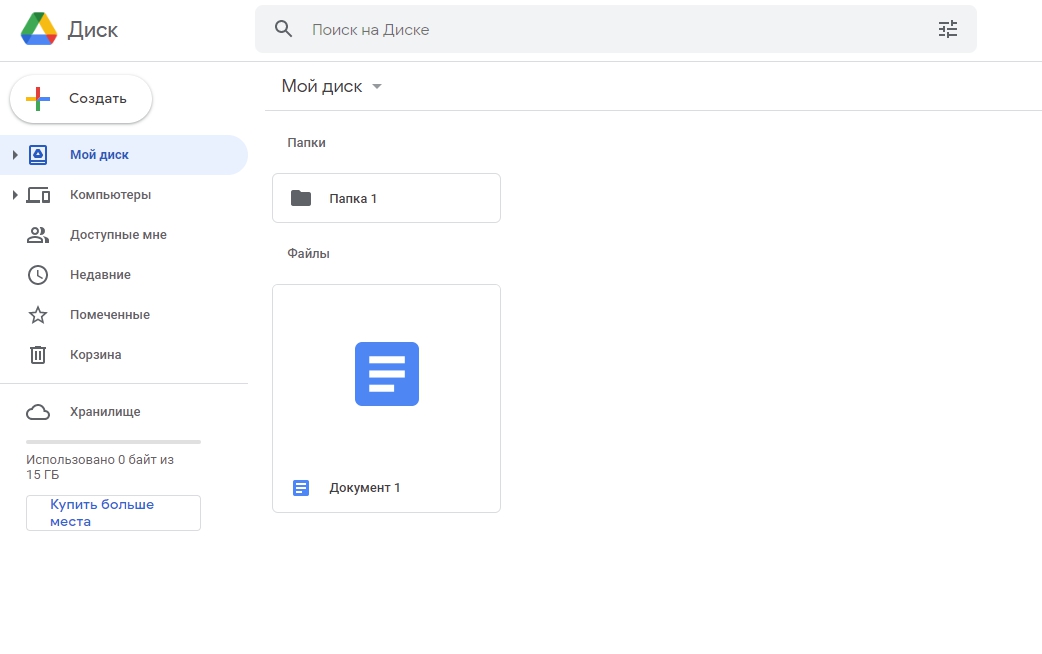
Task: Click the Помеченные star icon
Action: tap(38, 314)
